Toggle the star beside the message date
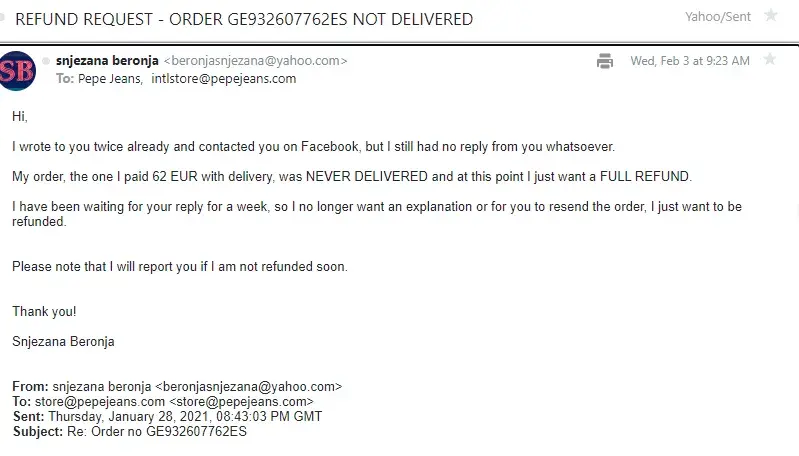The width and height of the screenshot is (799, 456). pyautogui.click(x=769, y=60)
